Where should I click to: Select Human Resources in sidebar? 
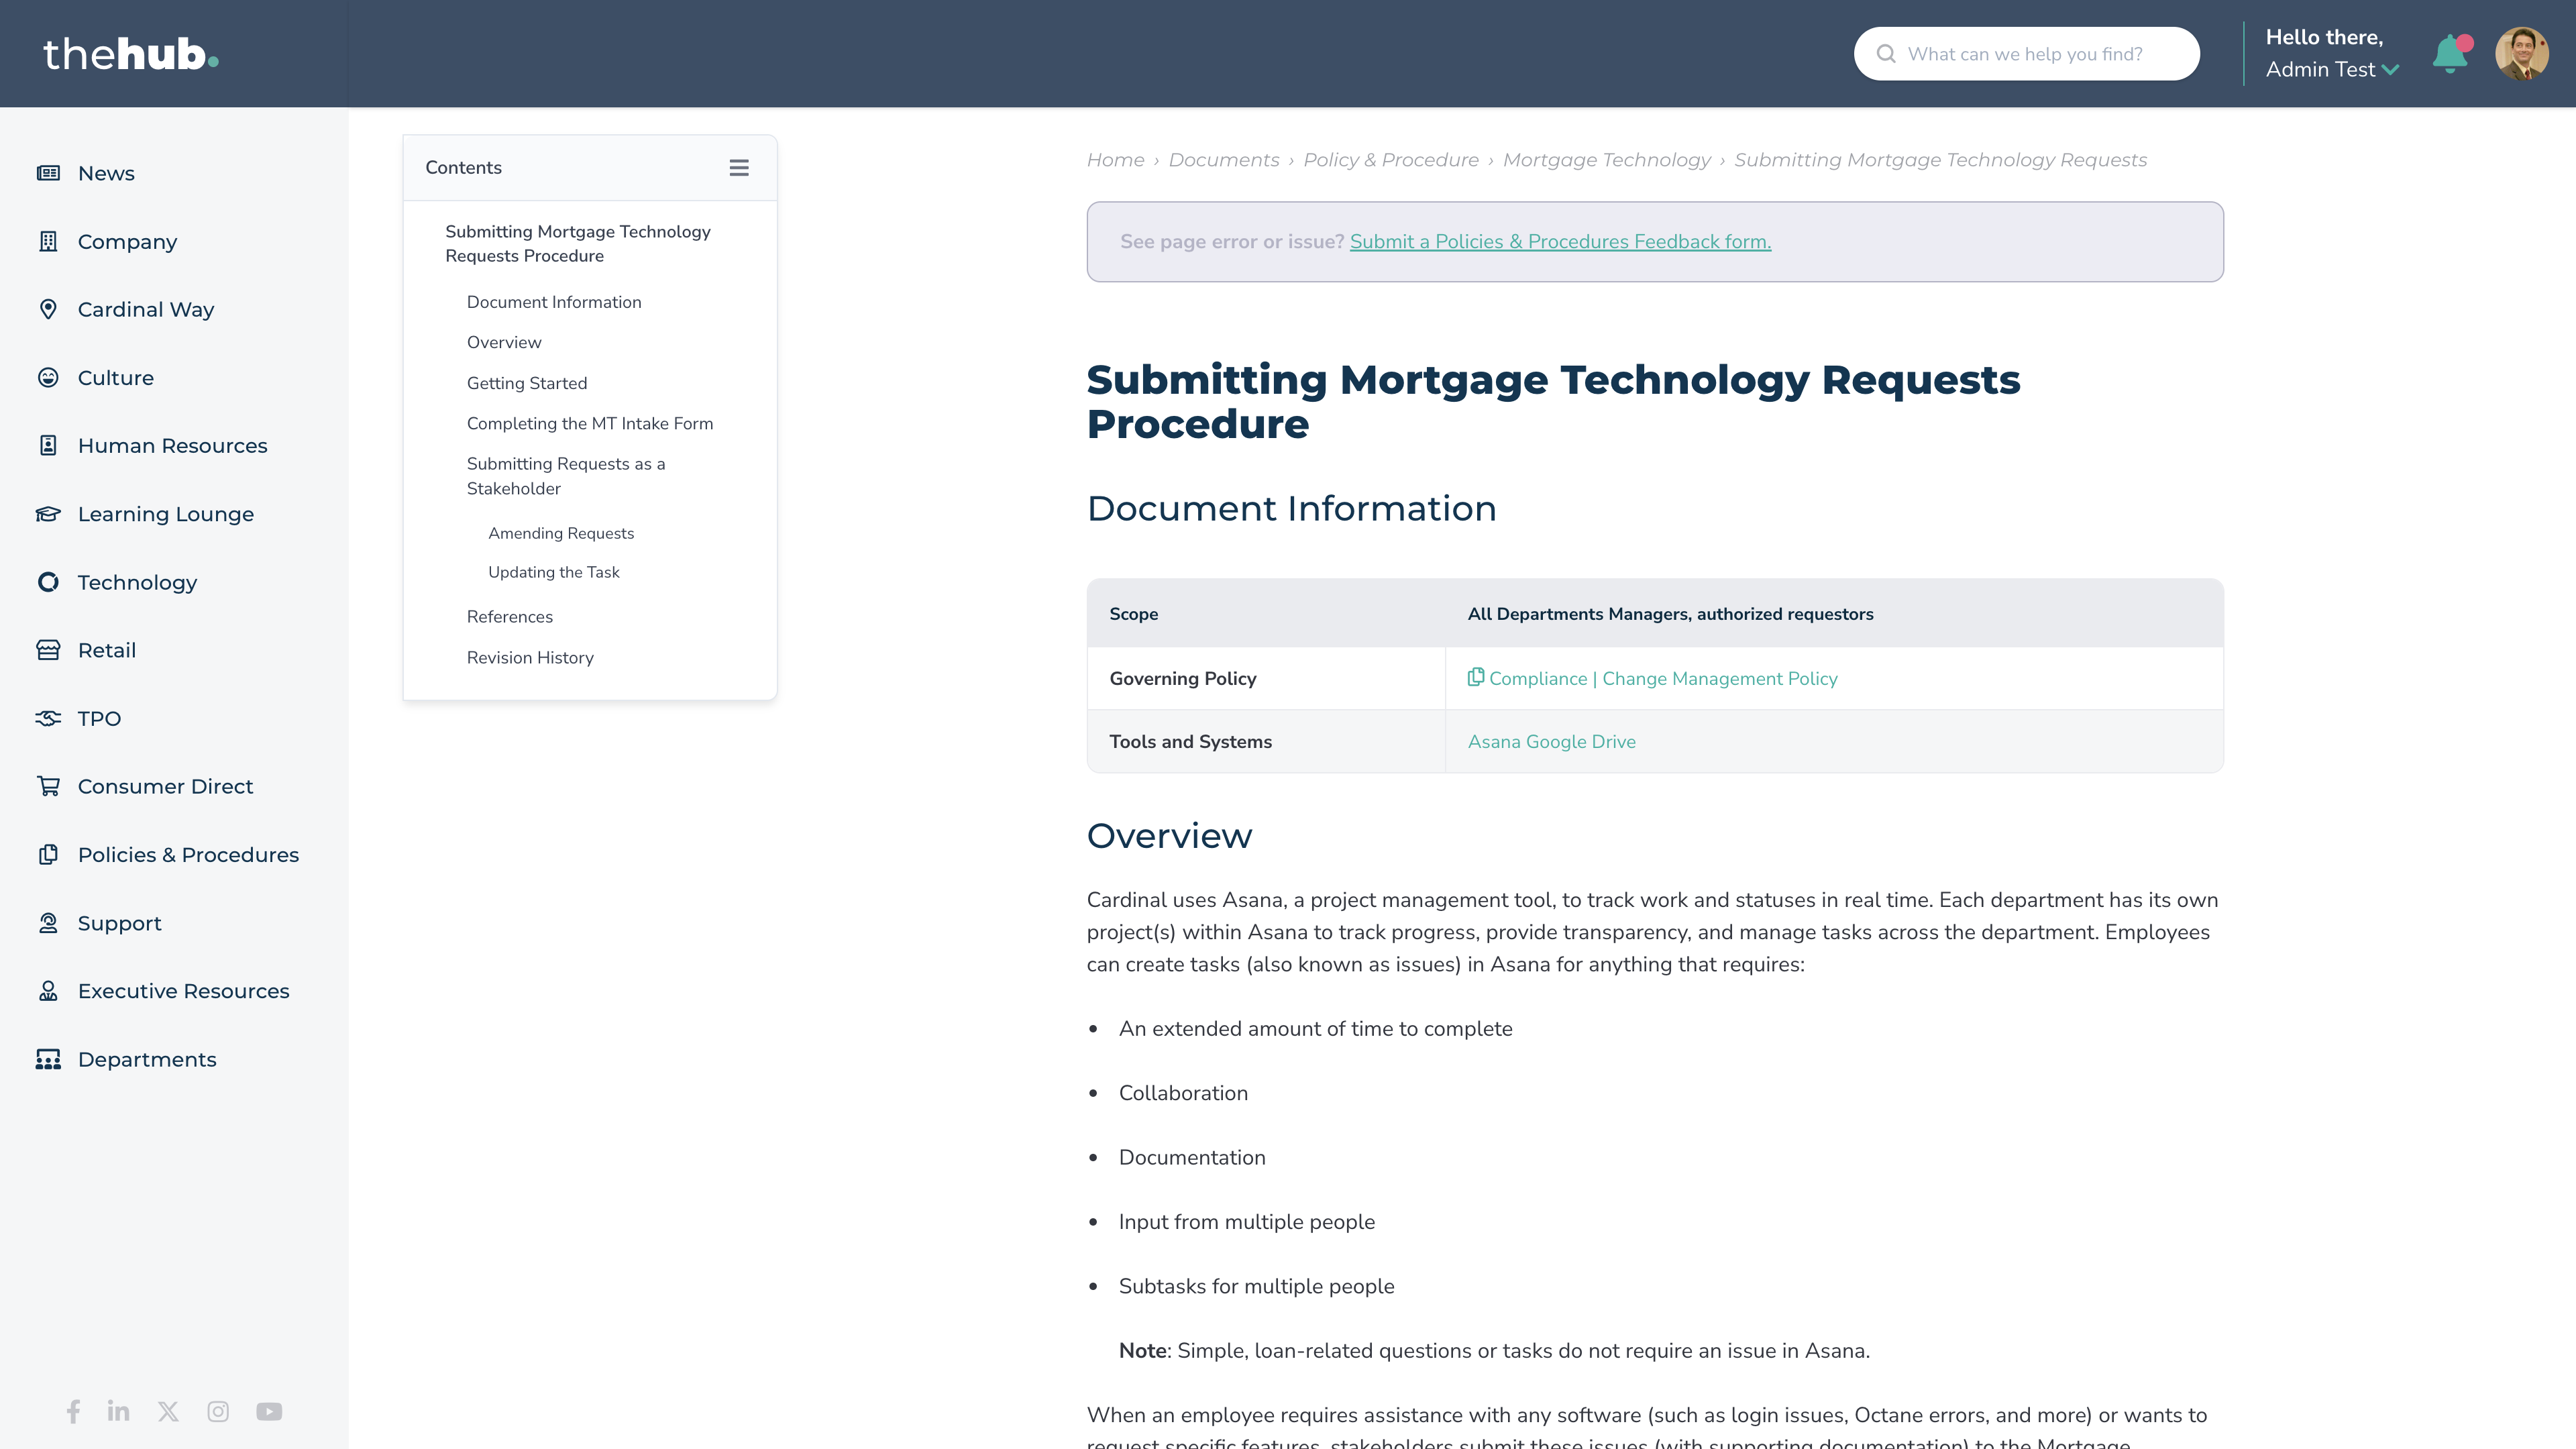pos(172,446)
